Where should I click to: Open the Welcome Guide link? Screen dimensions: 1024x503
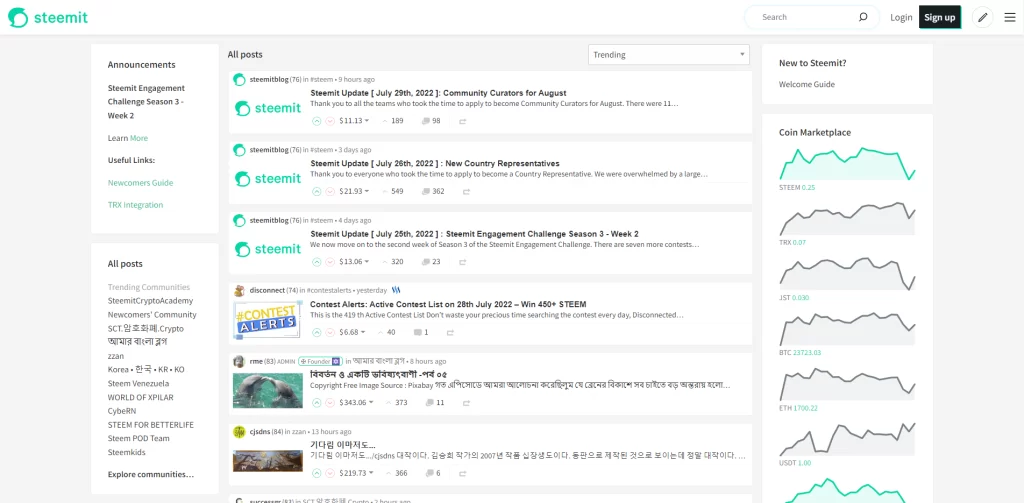(x=807, y=84)
